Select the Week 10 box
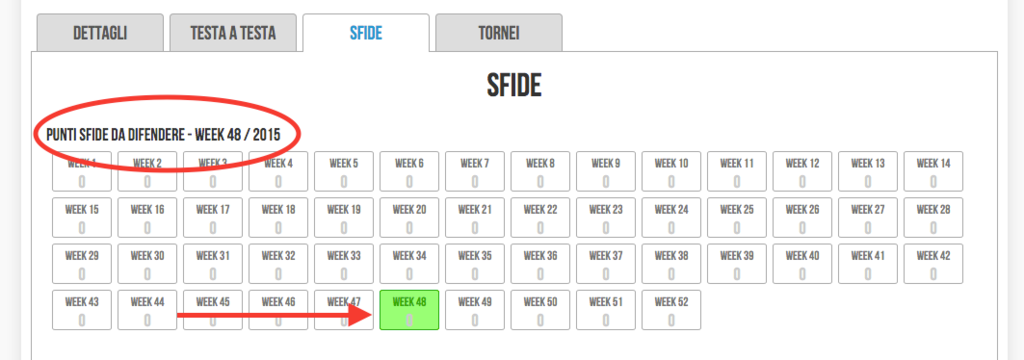 tap(671, 172)
